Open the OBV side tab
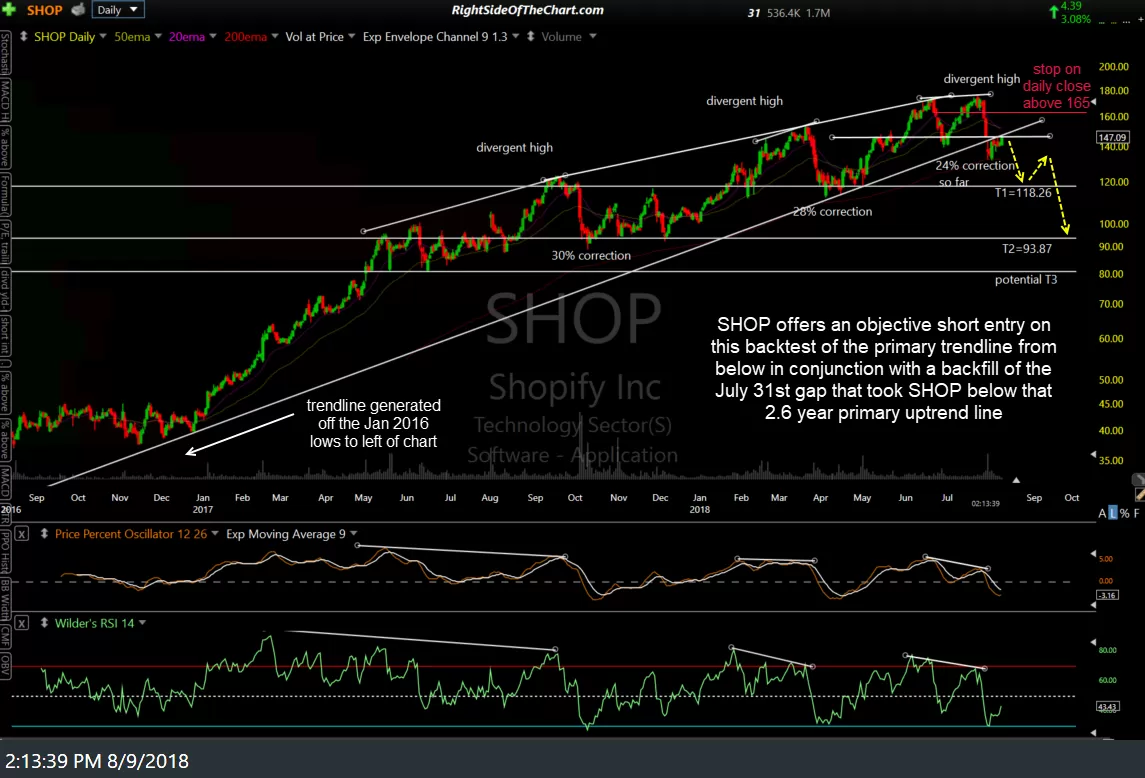The image size is (1145, 778). (x=5, y=664)
